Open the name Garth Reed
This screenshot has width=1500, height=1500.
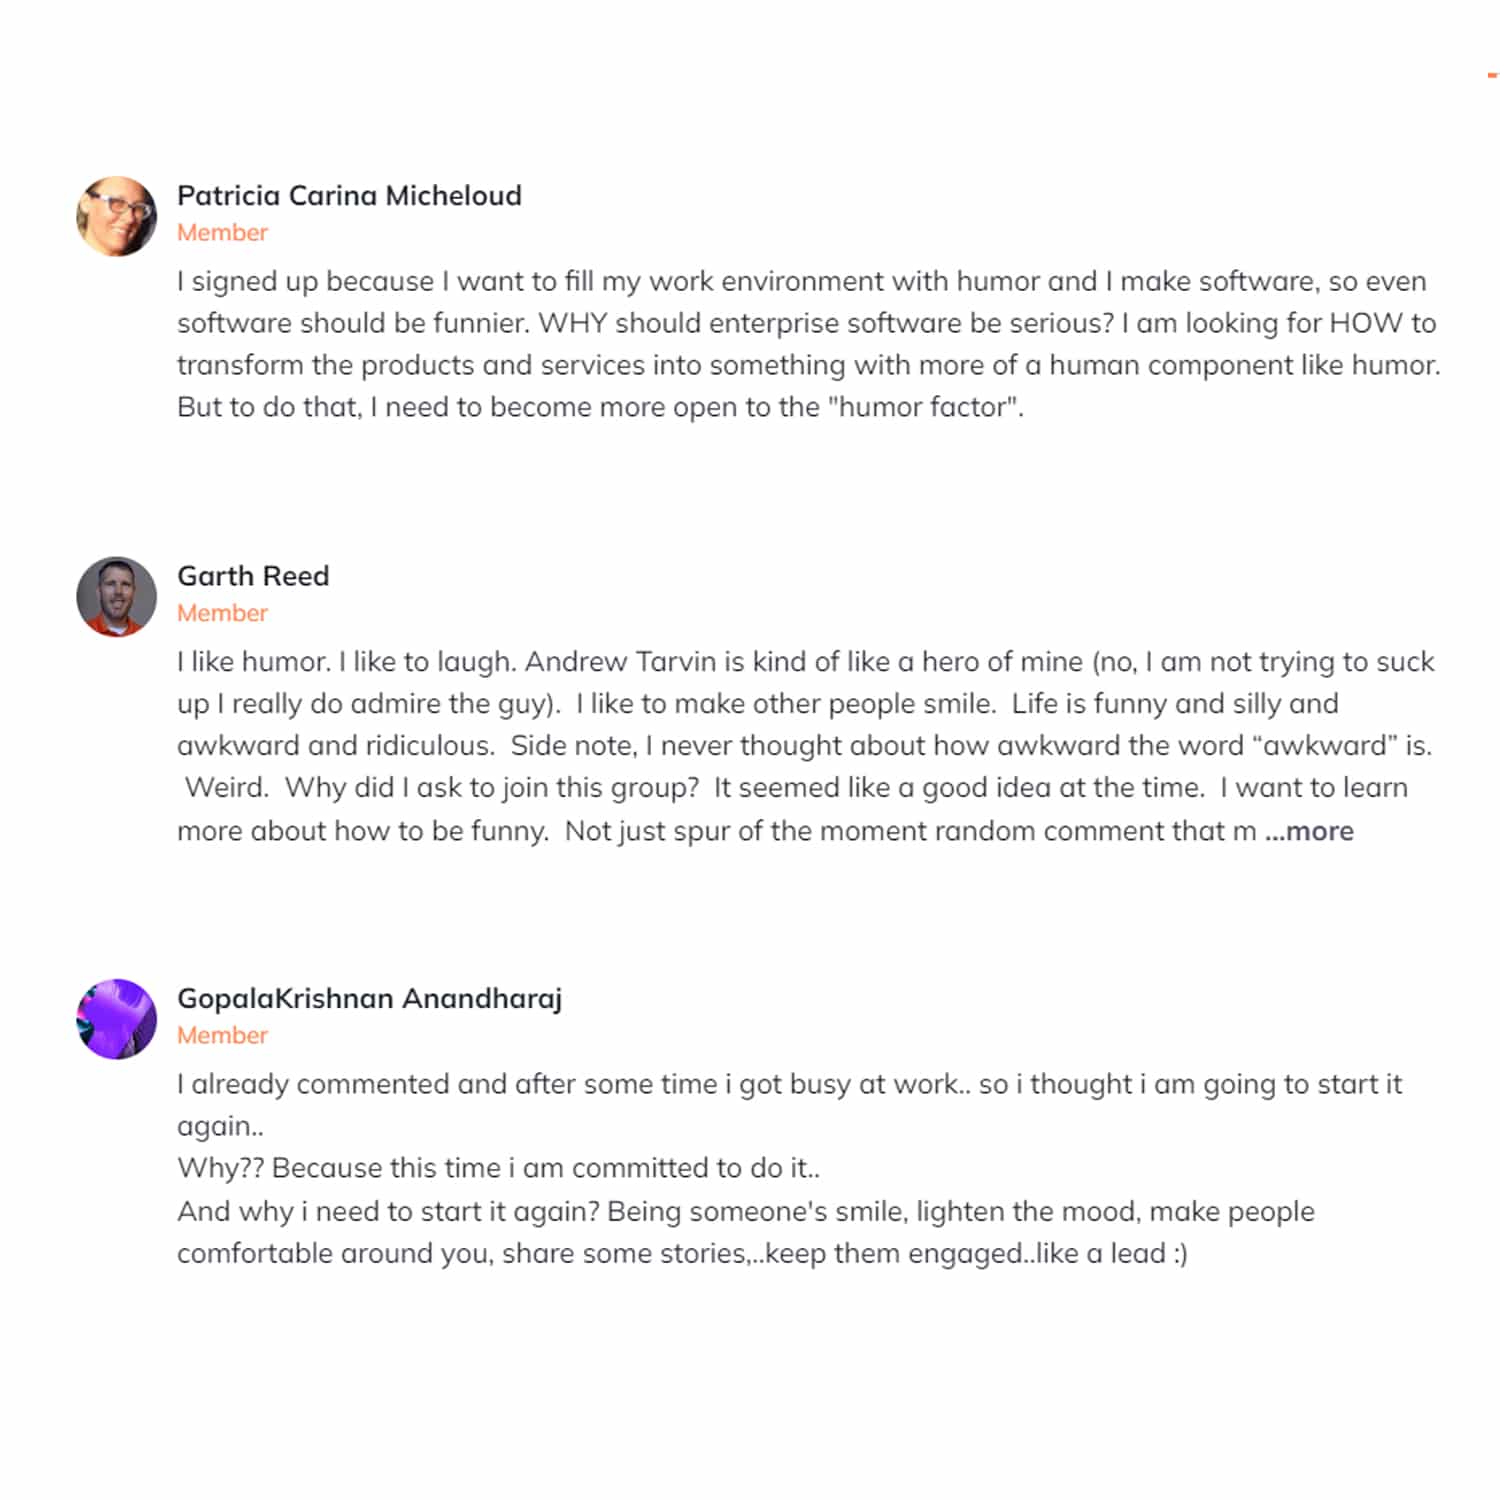point(253,576)
